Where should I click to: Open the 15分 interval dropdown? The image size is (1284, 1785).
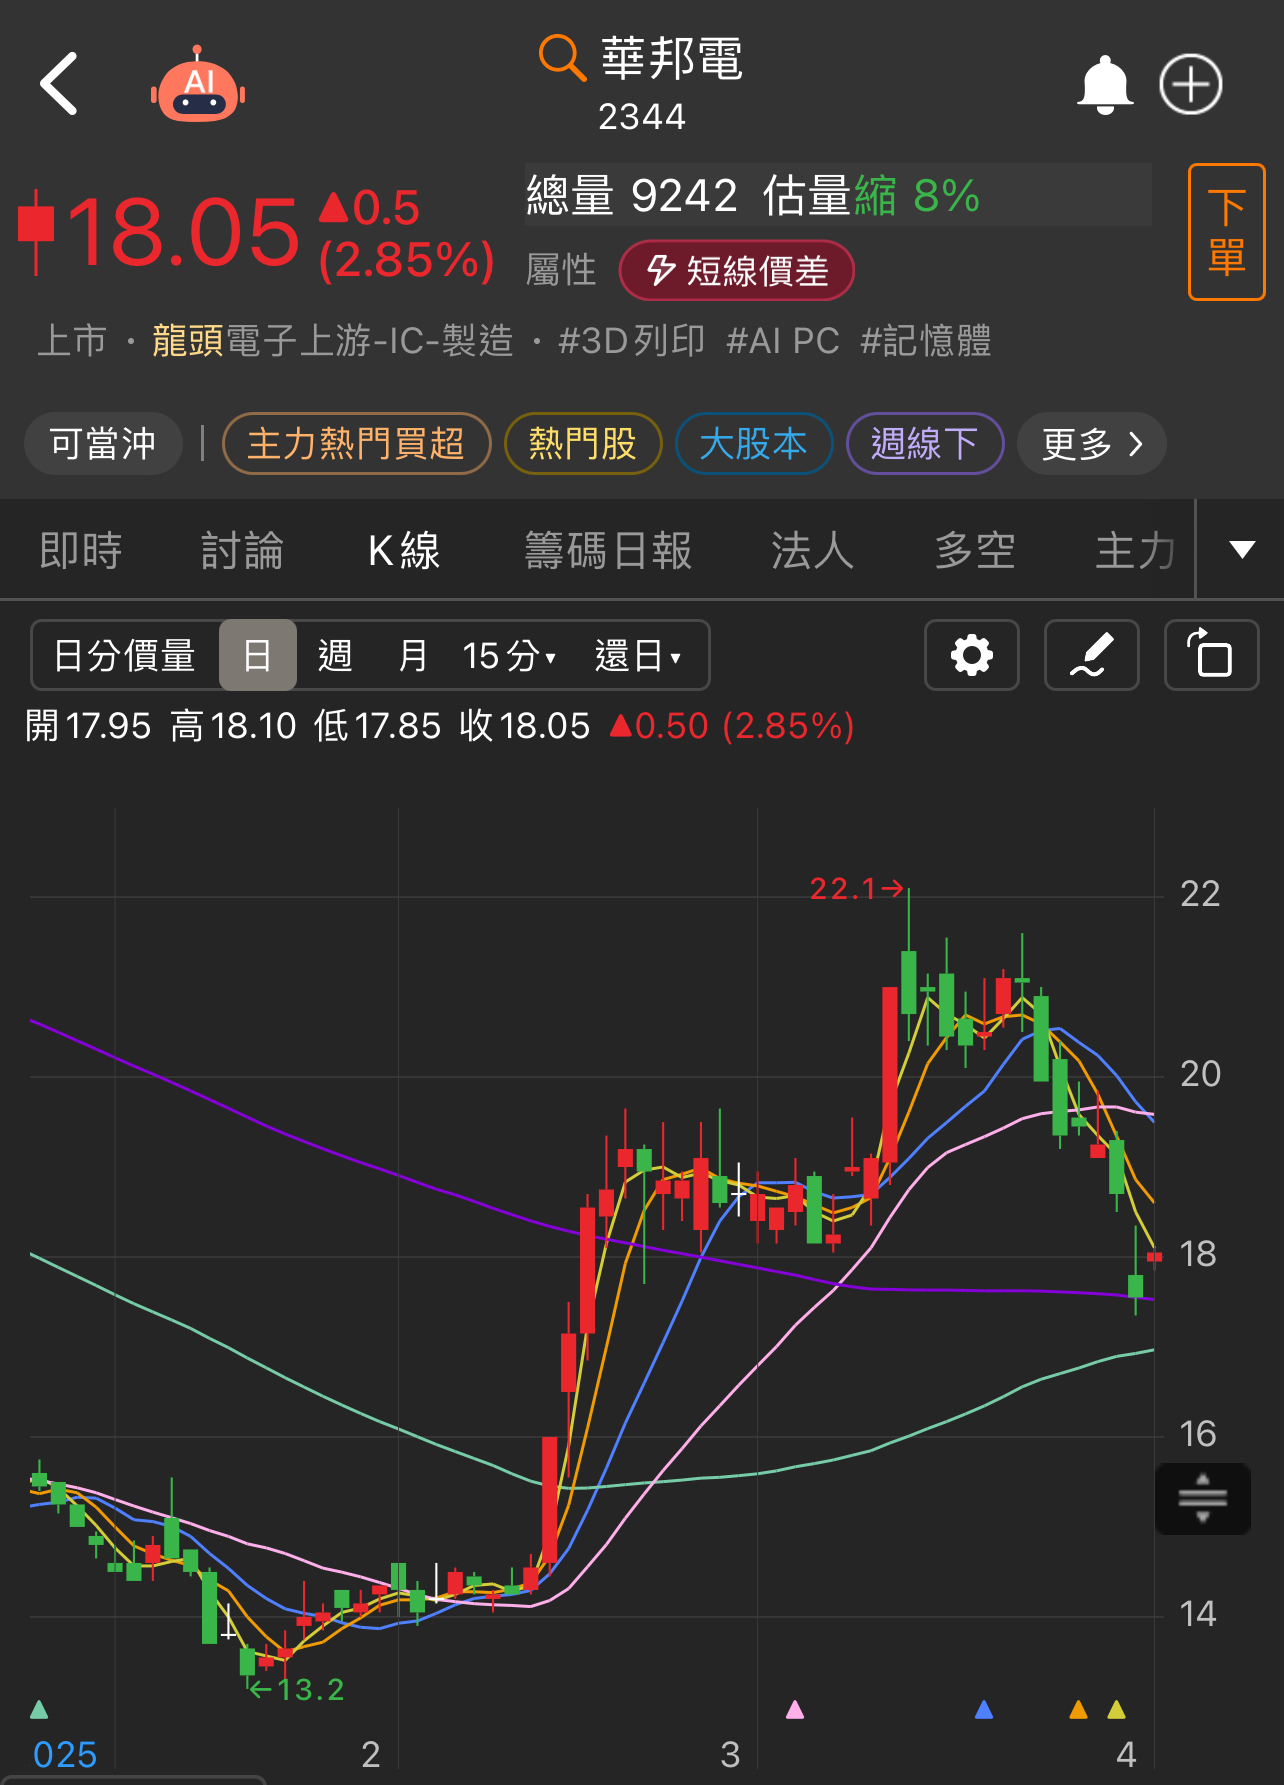click(x=509, y=656)
